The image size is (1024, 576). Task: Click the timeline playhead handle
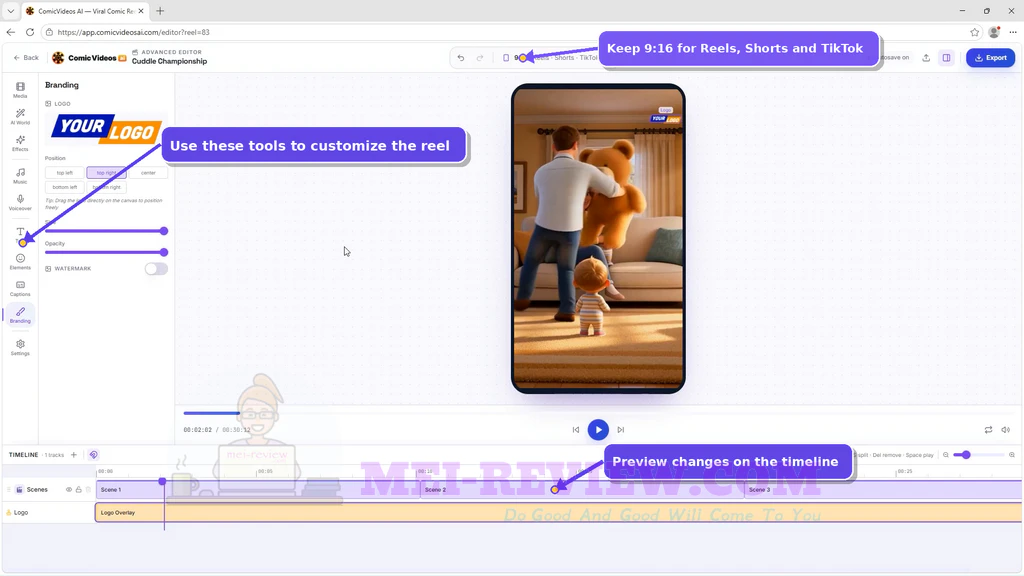click(x=163, y=481)
